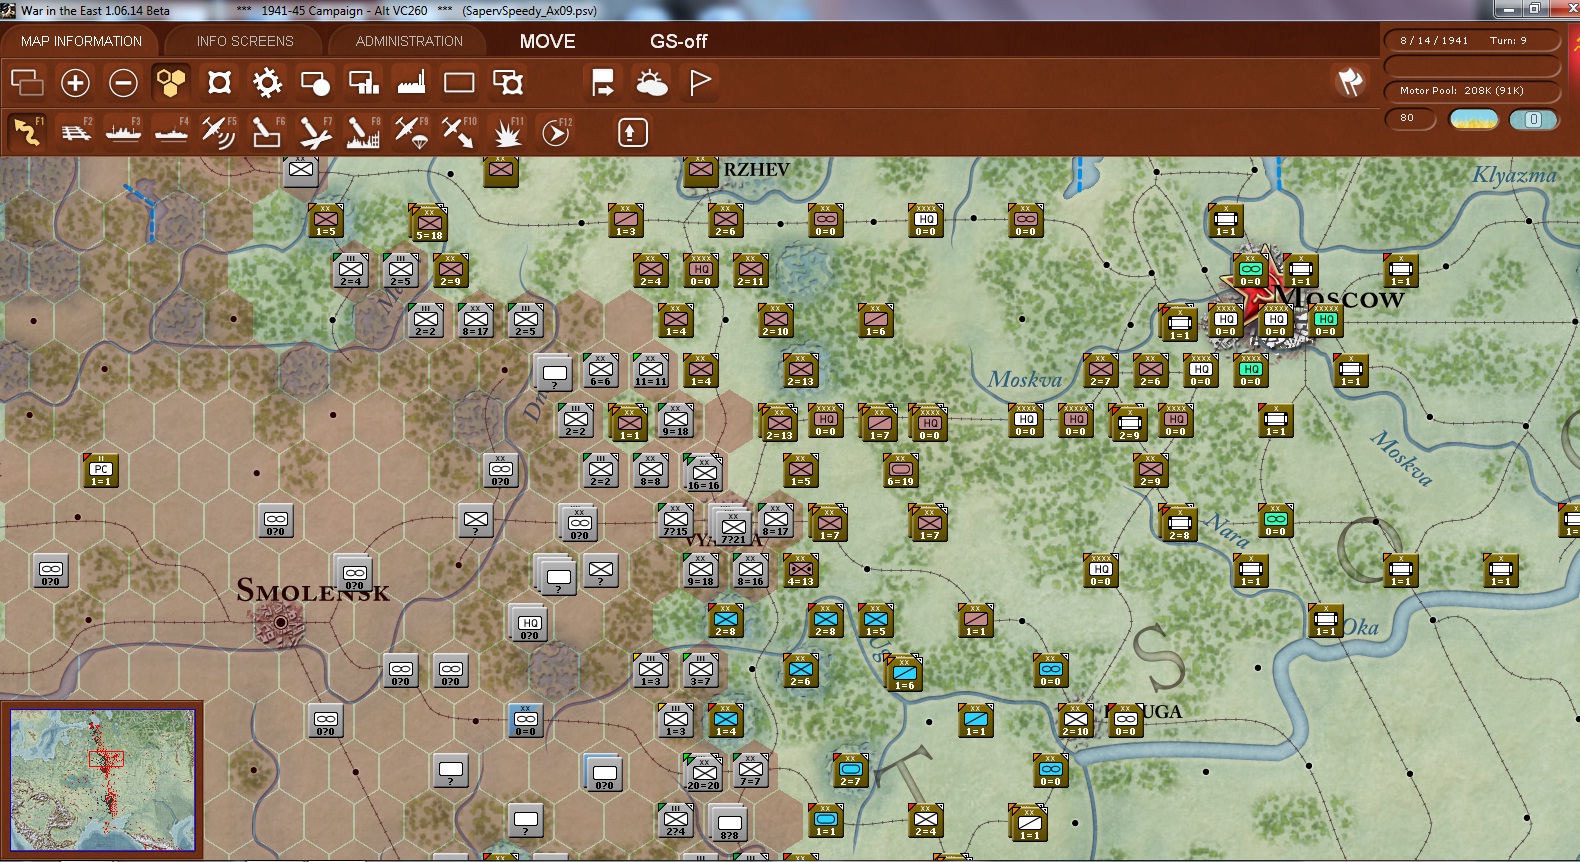Click the gear-shaped map information icon
The width and height of the screenshot is (1580, 862).
(x=267, y=82)
